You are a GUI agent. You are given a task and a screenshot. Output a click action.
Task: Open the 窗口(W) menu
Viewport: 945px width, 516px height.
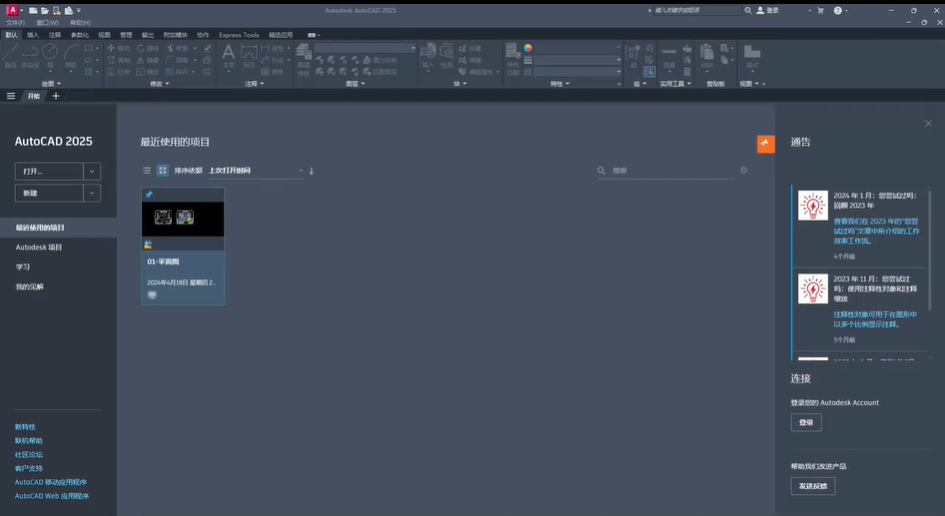[47, 23]
